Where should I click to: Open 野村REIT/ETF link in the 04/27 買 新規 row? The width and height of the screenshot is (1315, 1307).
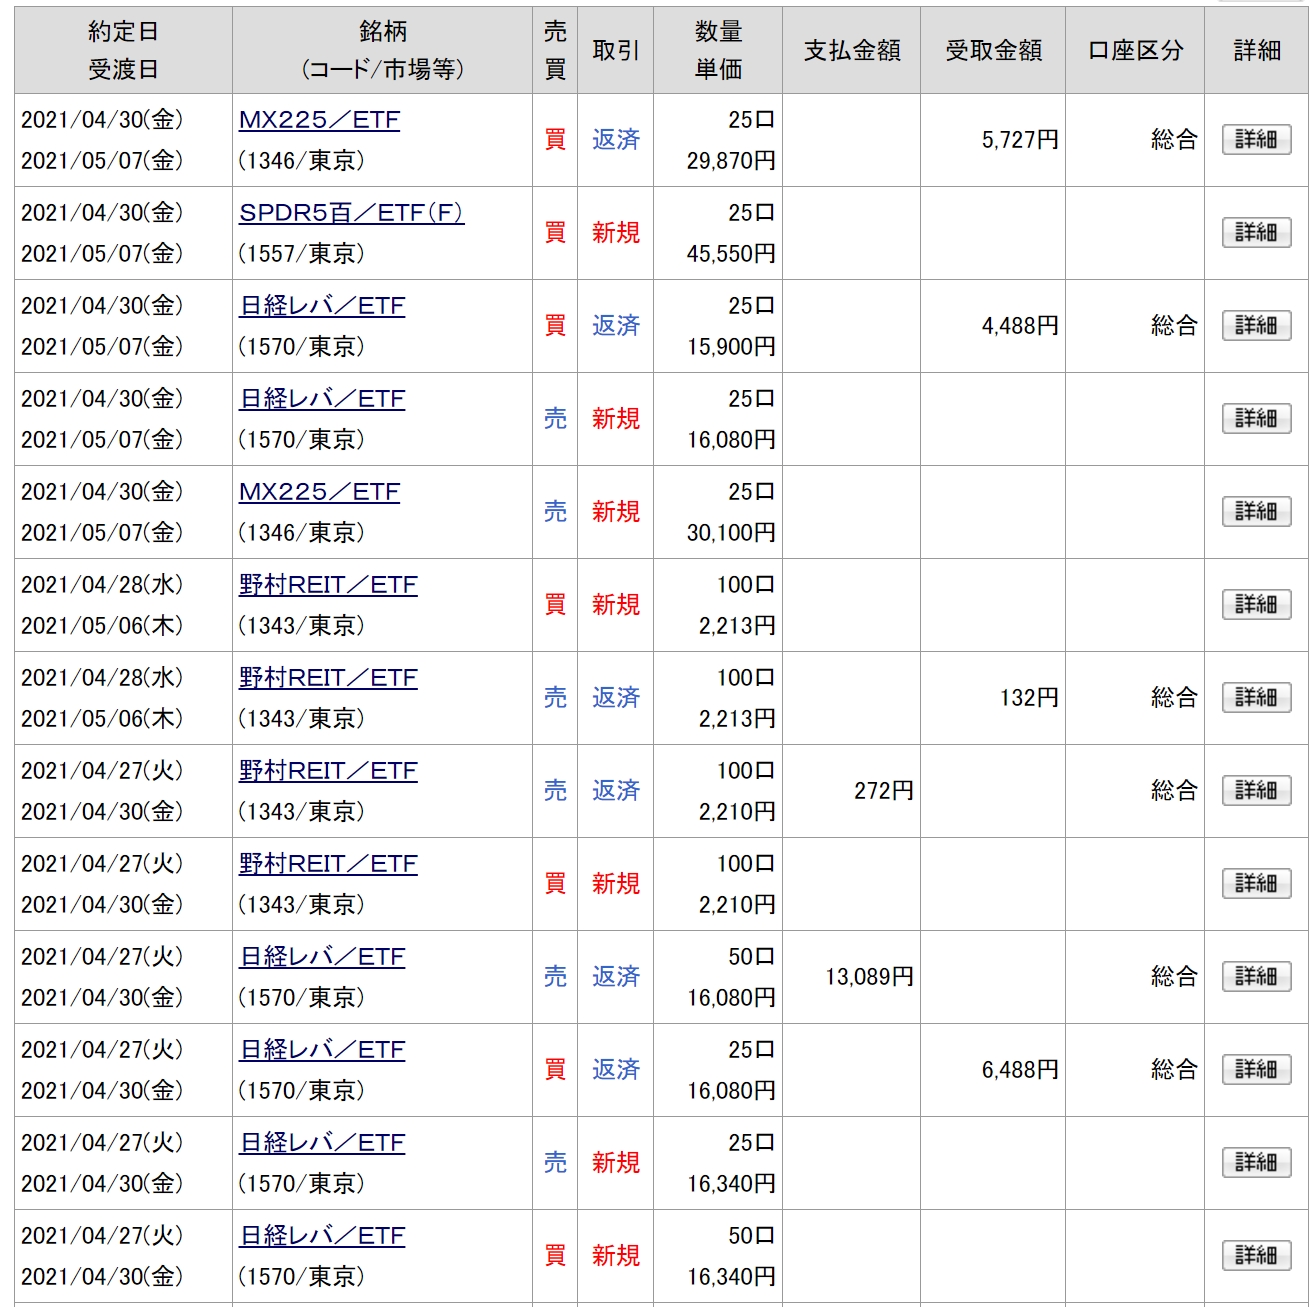point(328,864)
